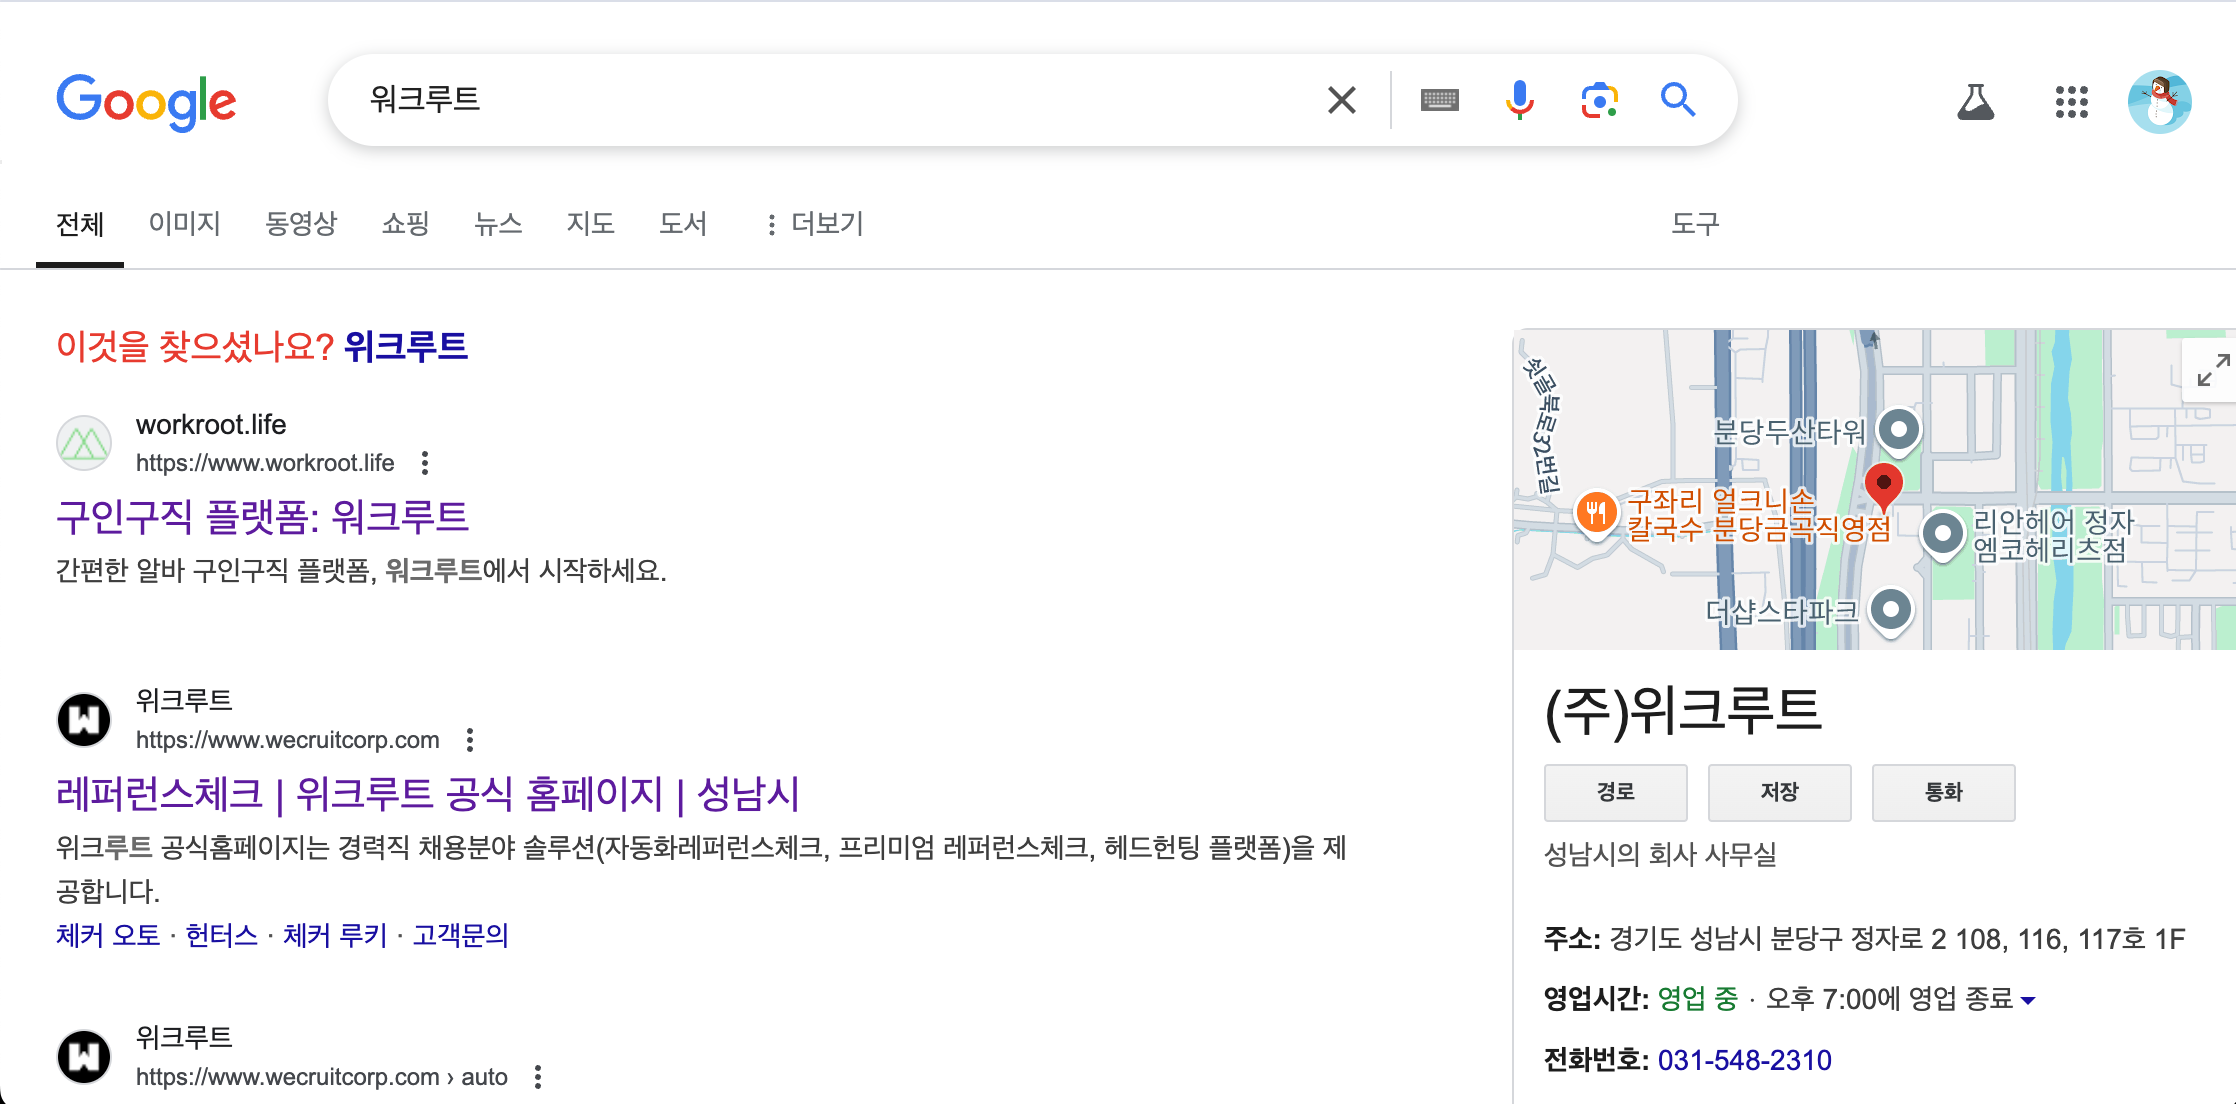Click the 분당두산타워 map marker
Viewport: 2236px width, 1104px height.
click(x=1899, y=432)
